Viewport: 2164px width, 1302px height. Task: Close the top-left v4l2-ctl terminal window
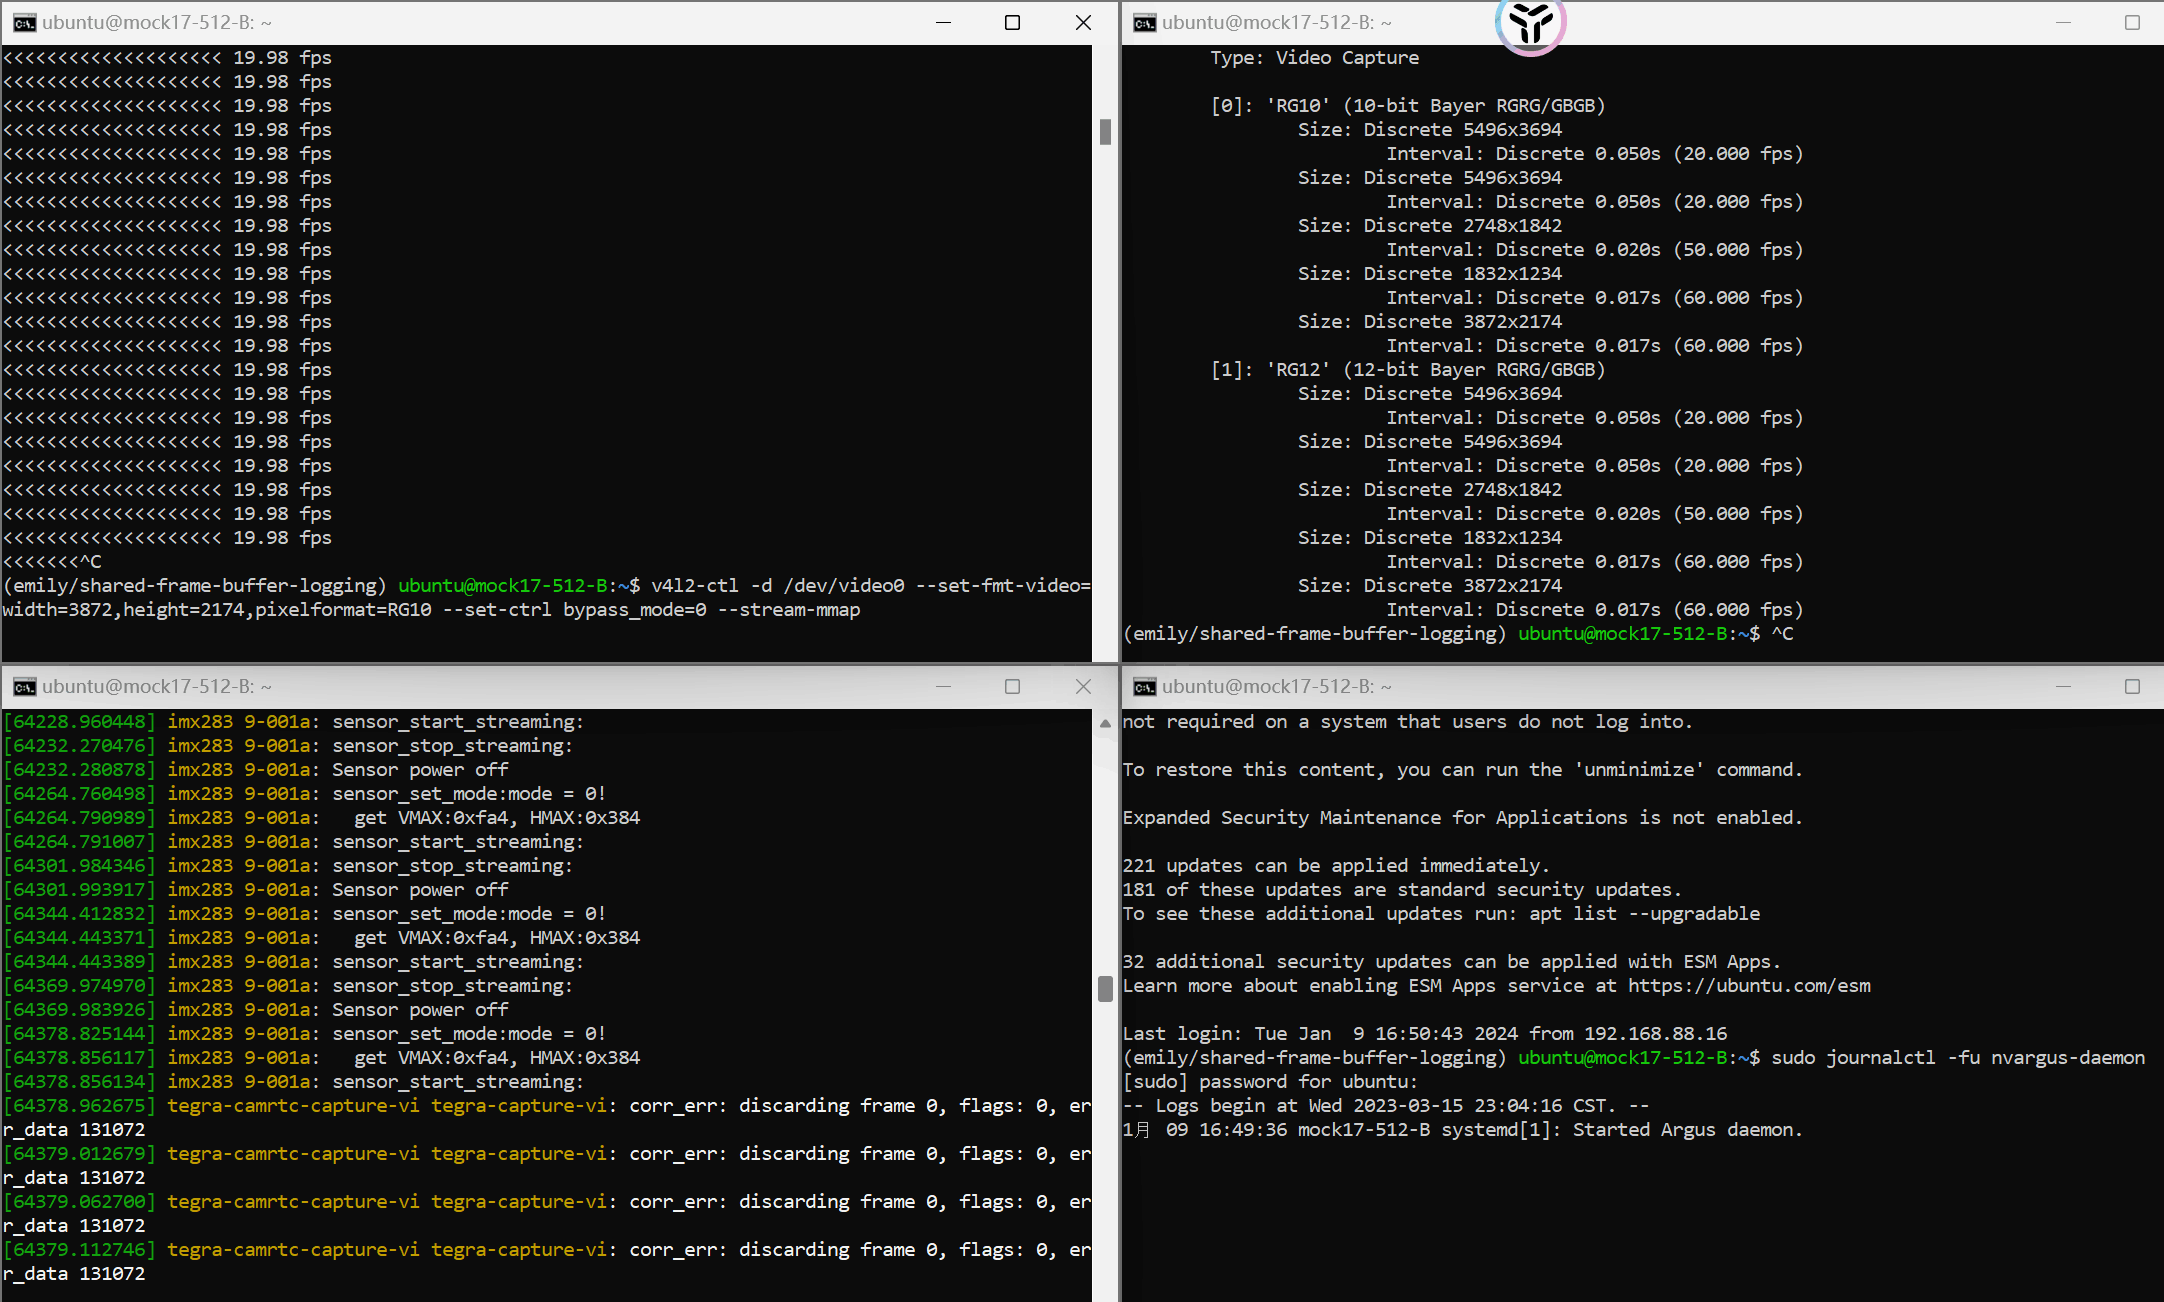click(x=1083, y=23)
